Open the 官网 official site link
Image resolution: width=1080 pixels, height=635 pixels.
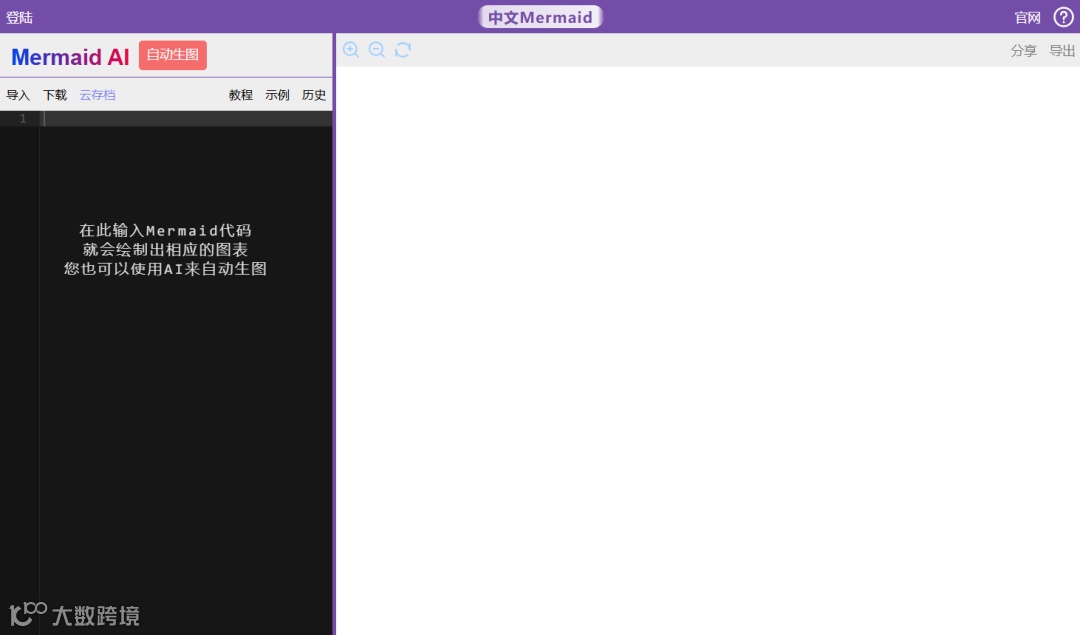tap(1027, 18)
